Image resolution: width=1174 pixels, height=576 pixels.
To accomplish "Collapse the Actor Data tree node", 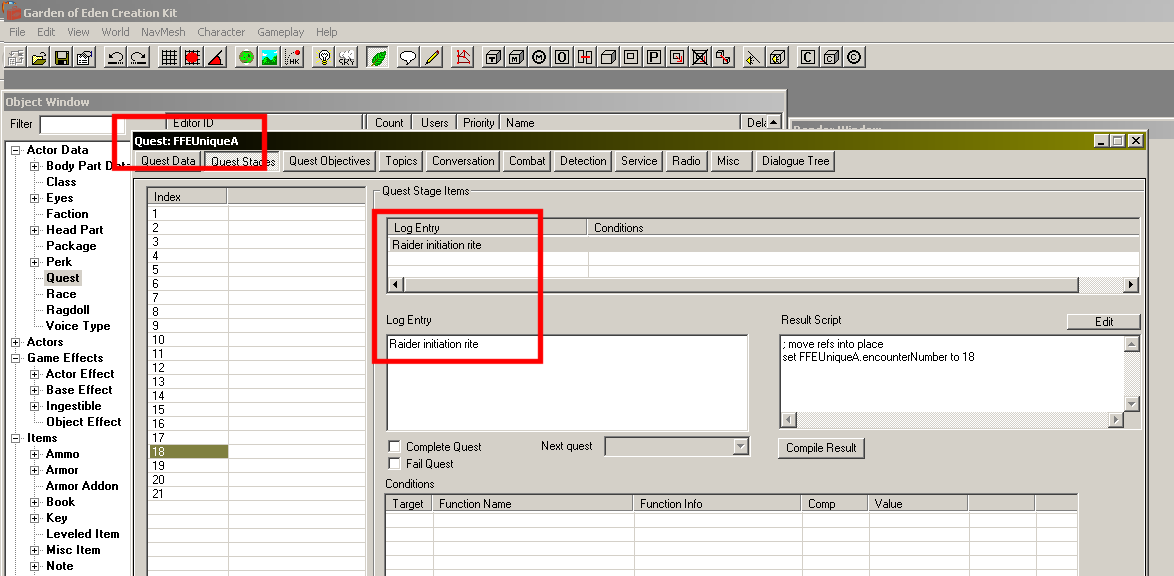I will coord(15,150).
